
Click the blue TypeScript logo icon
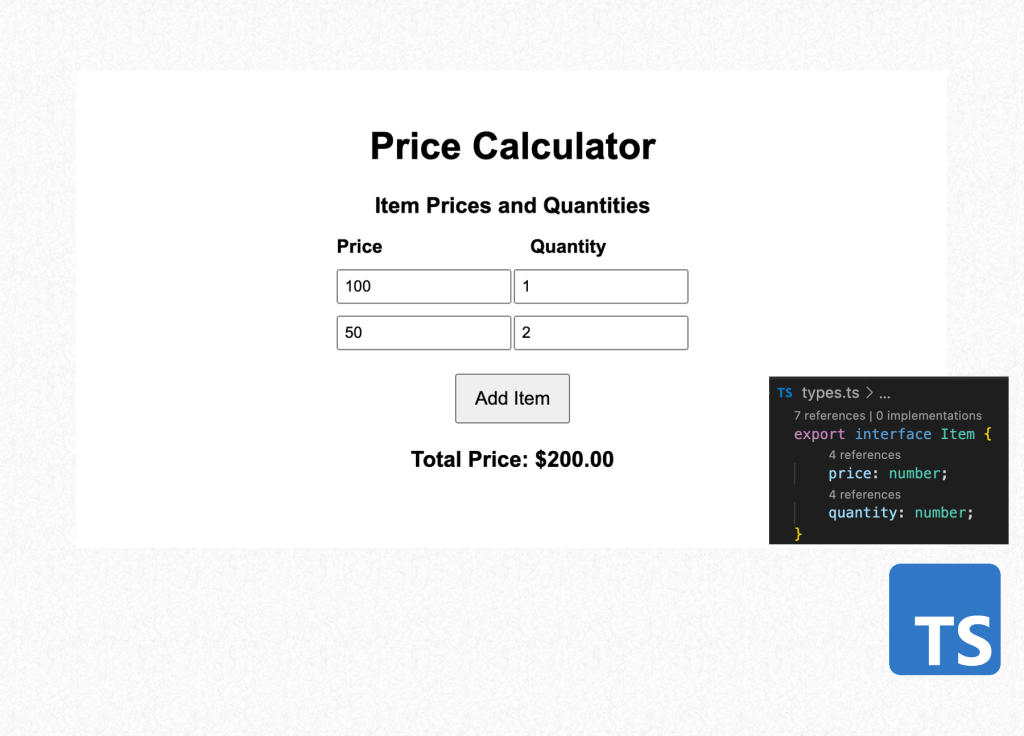944,619
